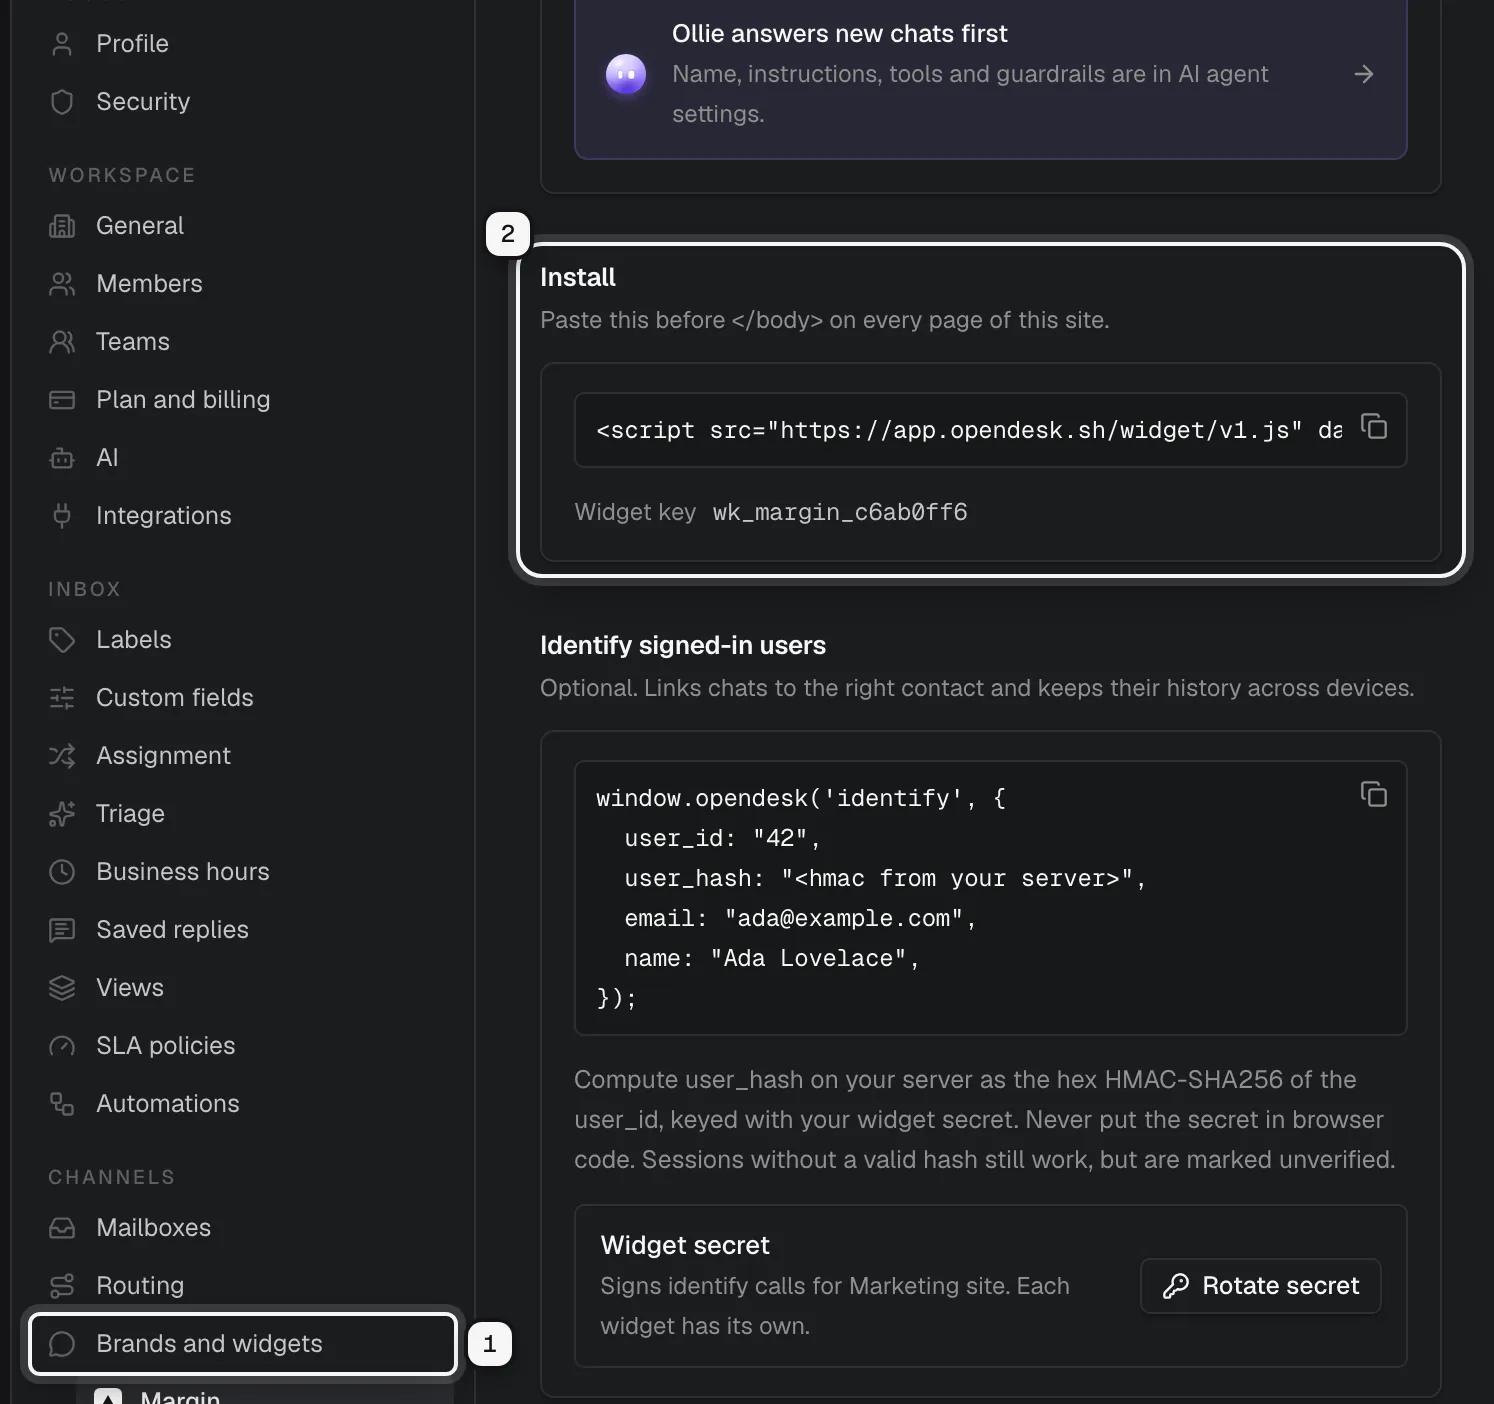Copy the install script snippet

(1374, 427)
